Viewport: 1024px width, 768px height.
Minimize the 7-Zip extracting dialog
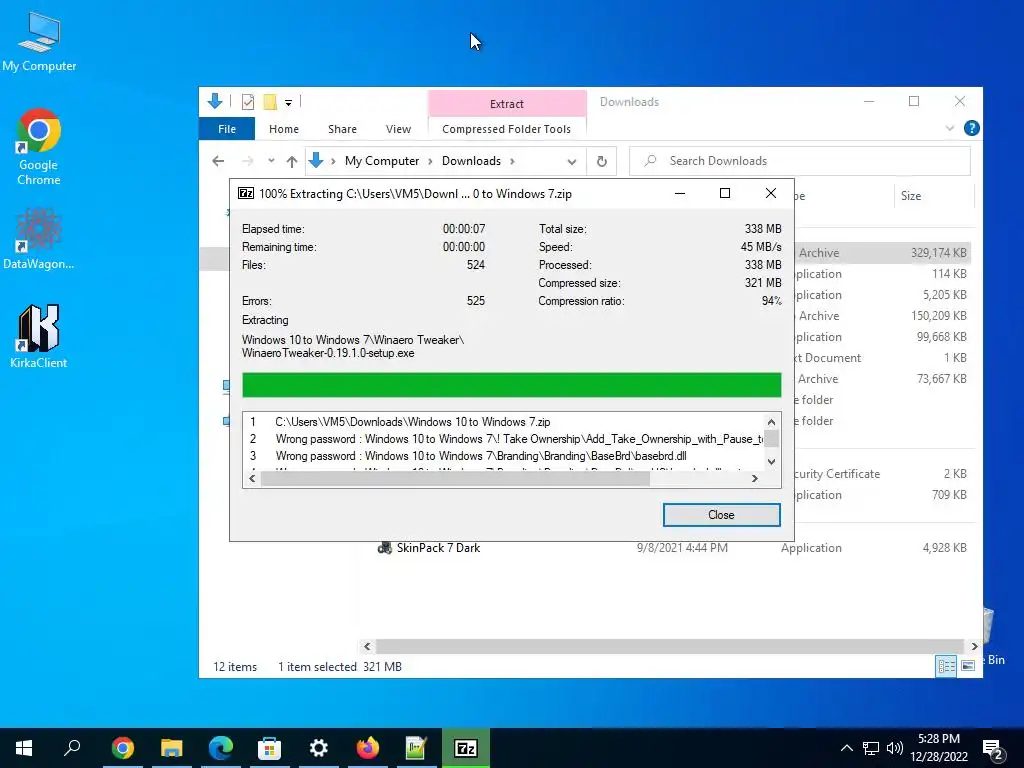pyautogui.click(x=680, y=193)
